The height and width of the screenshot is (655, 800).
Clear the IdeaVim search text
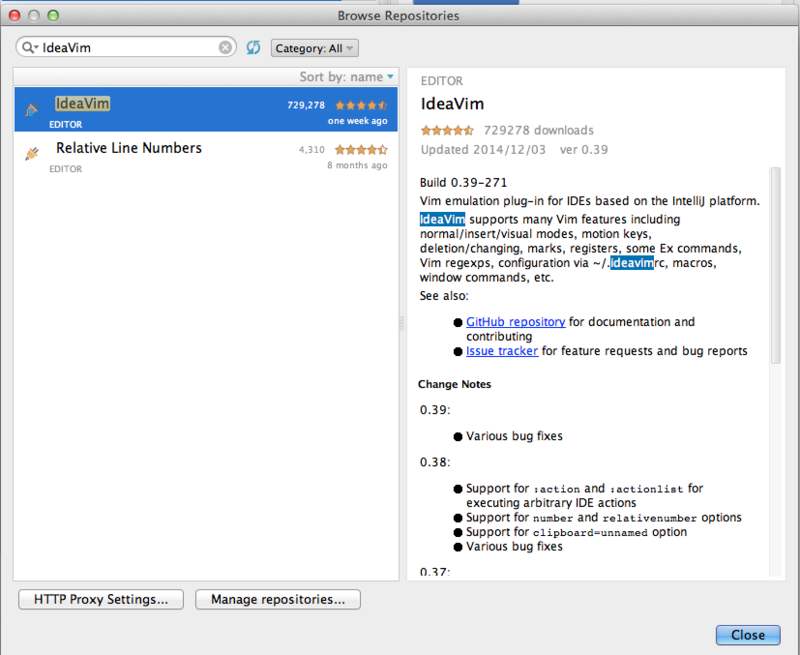coord(225,47)
